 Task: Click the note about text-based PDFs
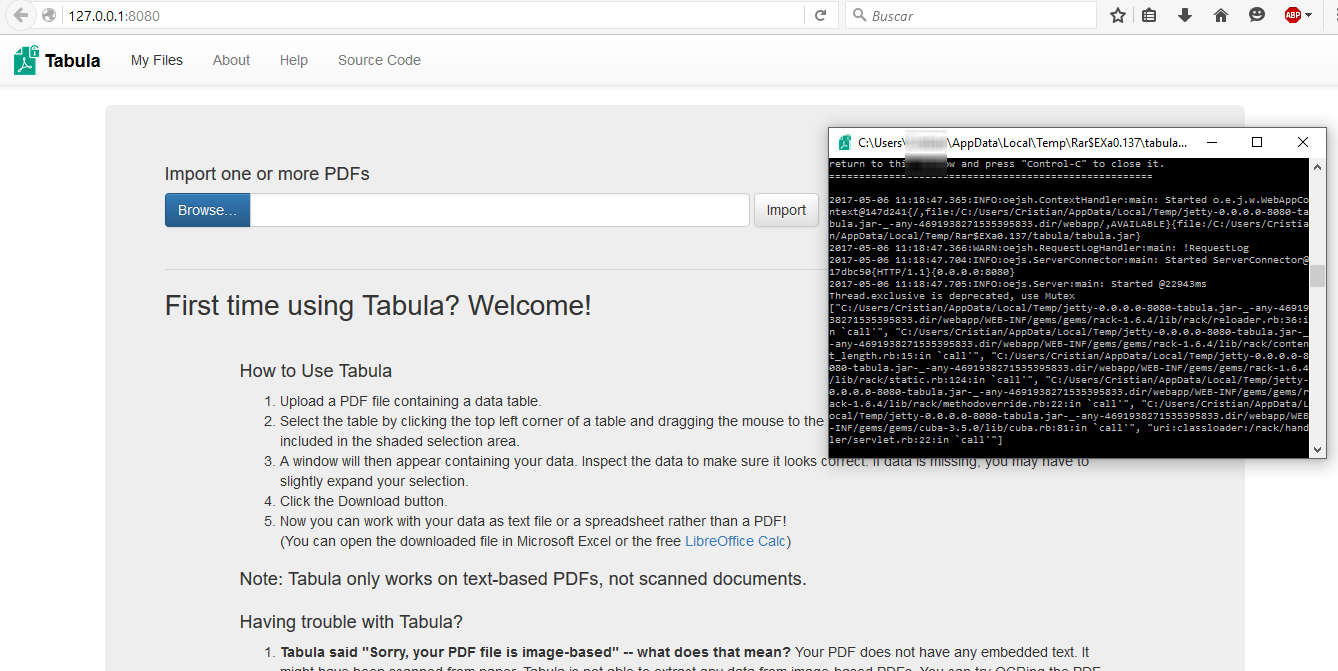[523, 579]
